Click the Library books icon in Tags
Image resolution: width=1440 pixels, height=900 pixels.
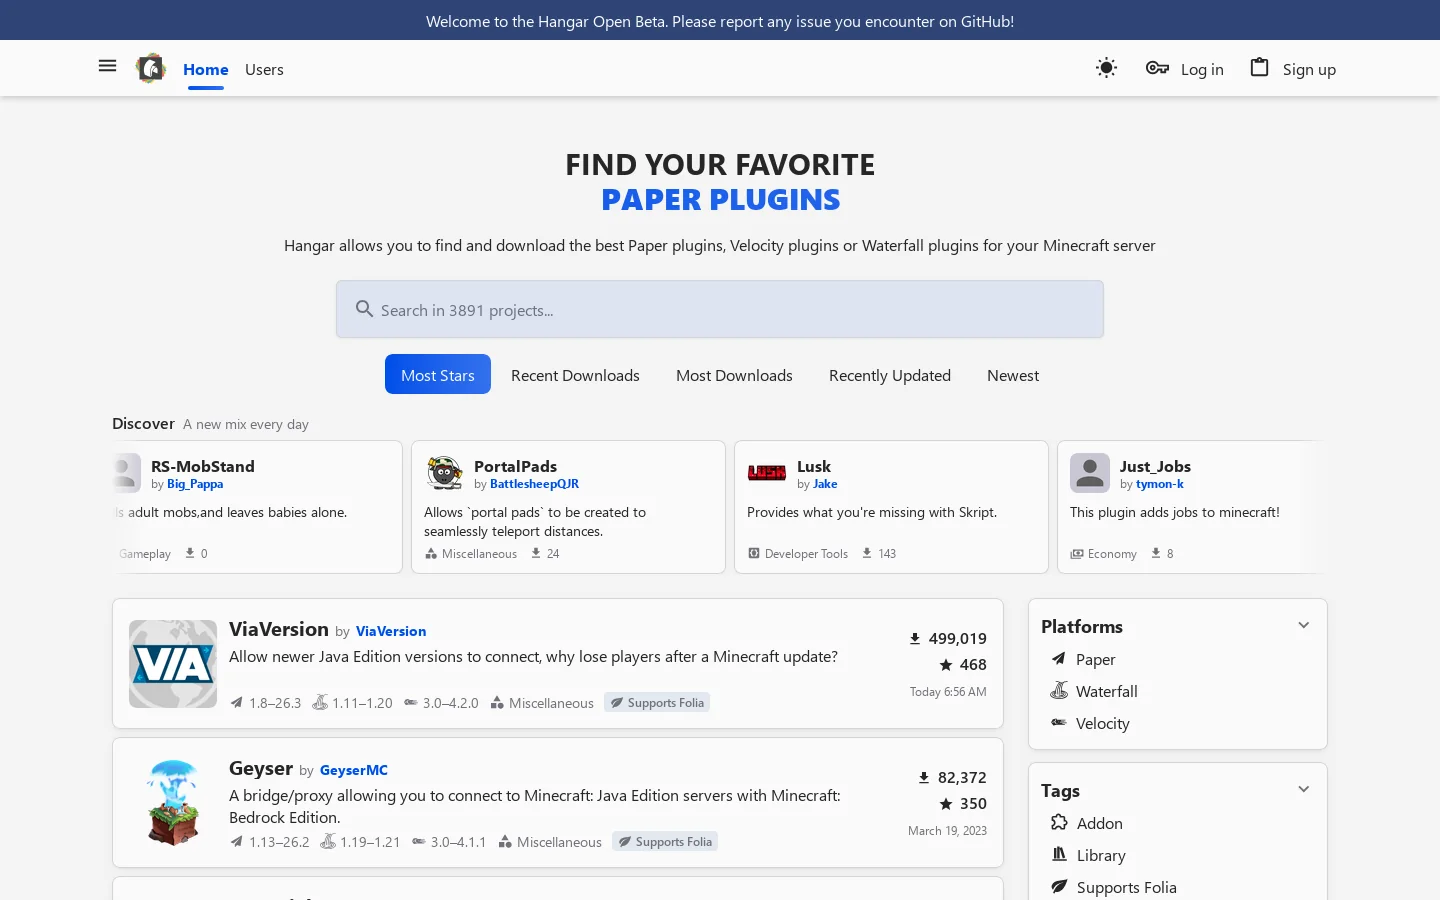tap(1059, 855)
